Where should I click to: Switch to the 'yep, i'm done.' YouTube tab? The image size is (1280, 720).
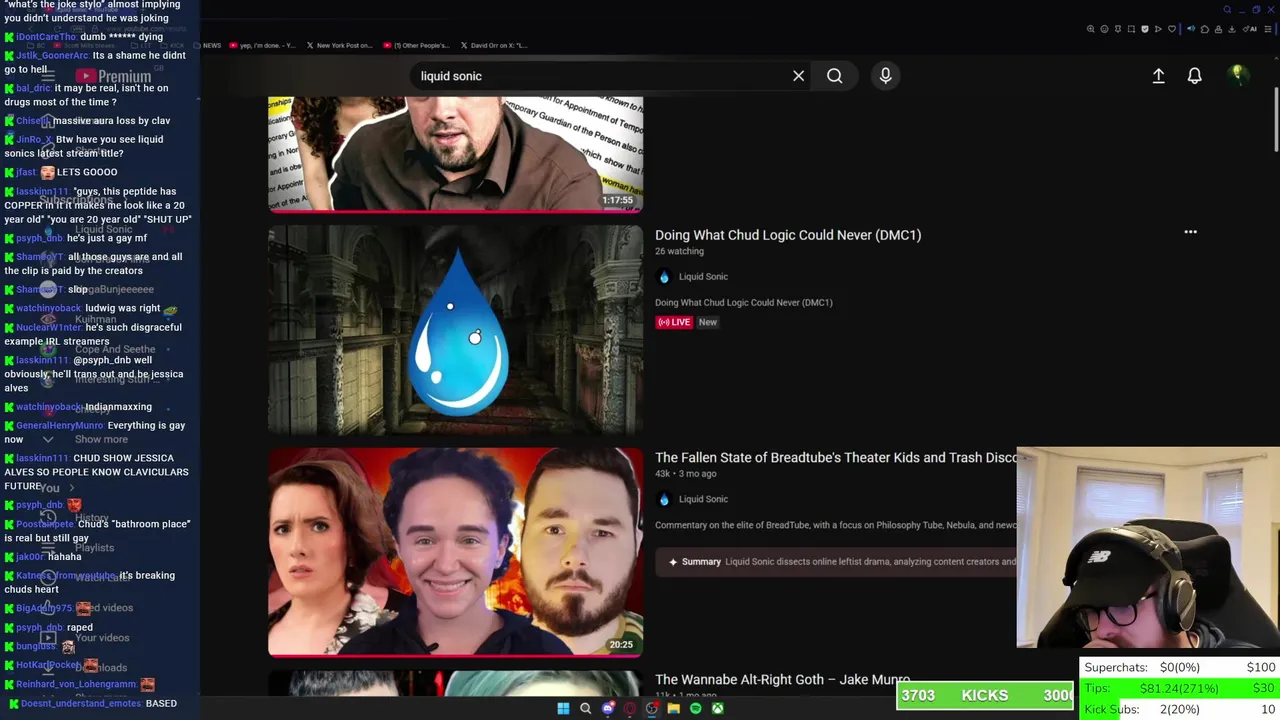coord(262,45)
